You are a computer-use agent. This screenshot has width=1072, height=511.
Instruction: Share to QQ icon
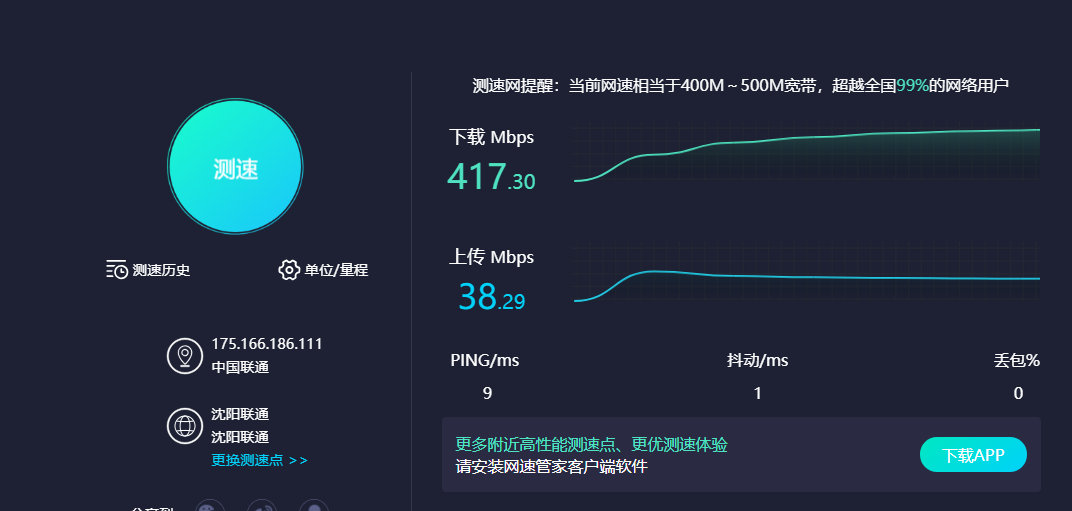[314, 507]
